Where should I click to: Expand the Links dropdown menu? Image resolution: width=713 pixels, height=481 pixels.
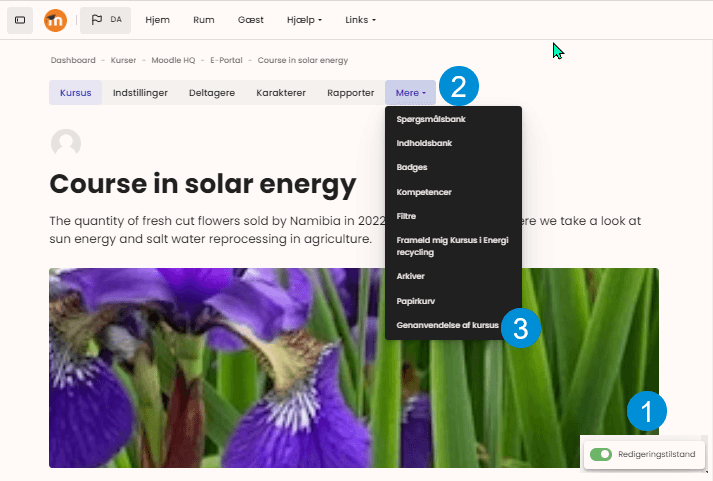[361, 20]
